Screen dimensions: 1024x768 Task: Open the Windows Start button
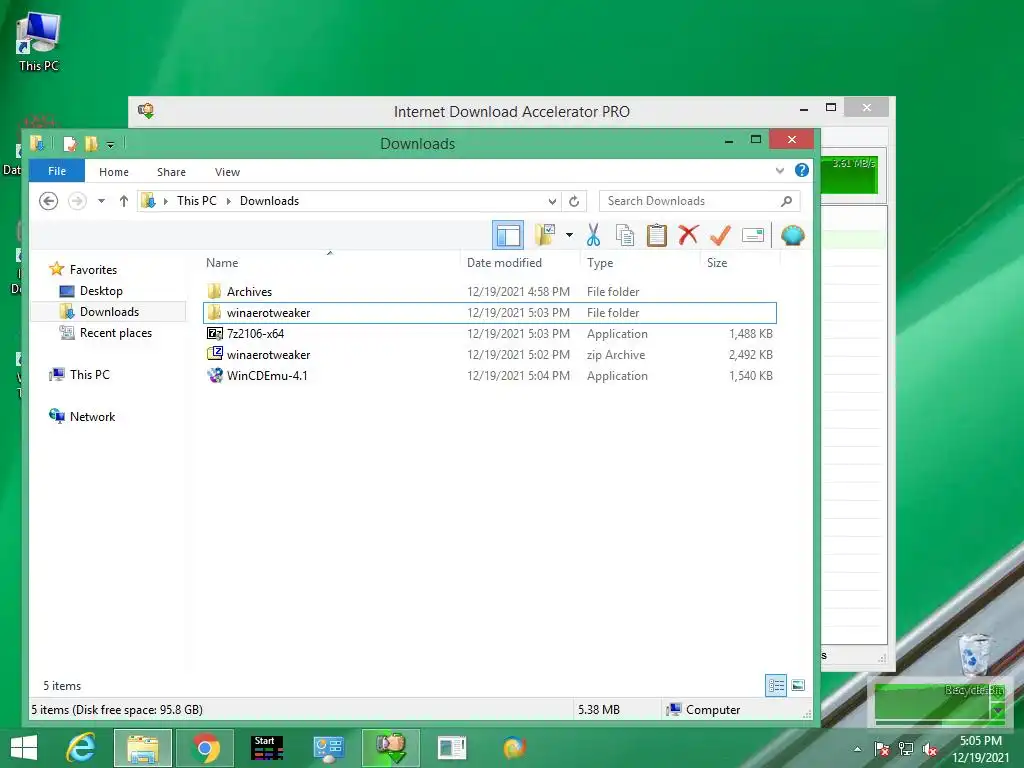pyautogui.click(x=24, y=748)
